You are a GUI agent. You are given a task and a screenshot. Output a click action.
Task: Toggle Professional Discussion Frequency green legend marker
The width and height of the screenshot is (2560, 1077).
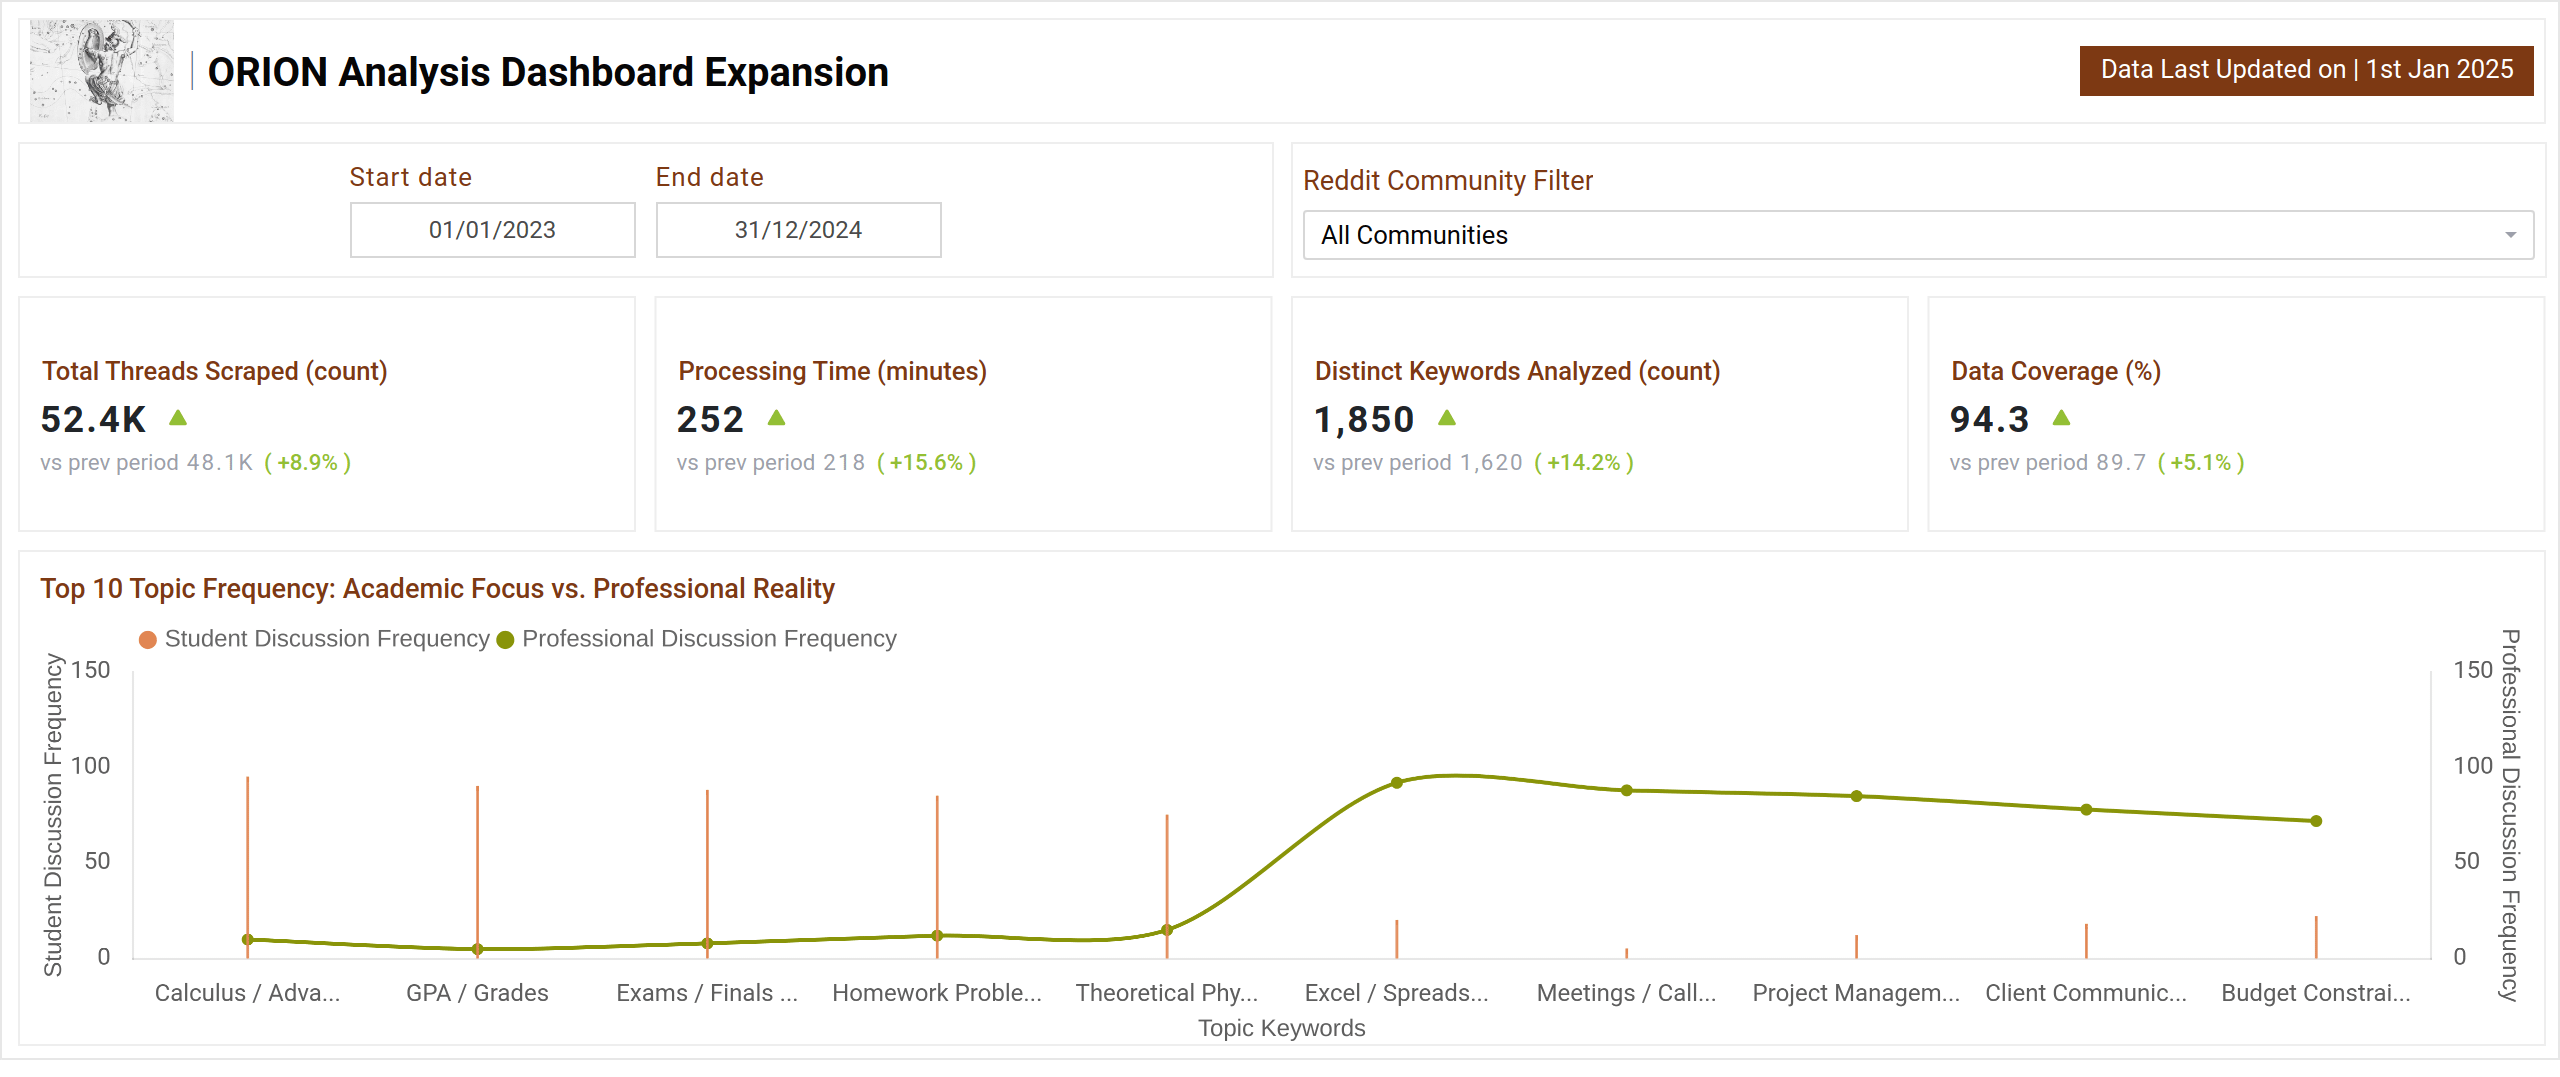505,640
